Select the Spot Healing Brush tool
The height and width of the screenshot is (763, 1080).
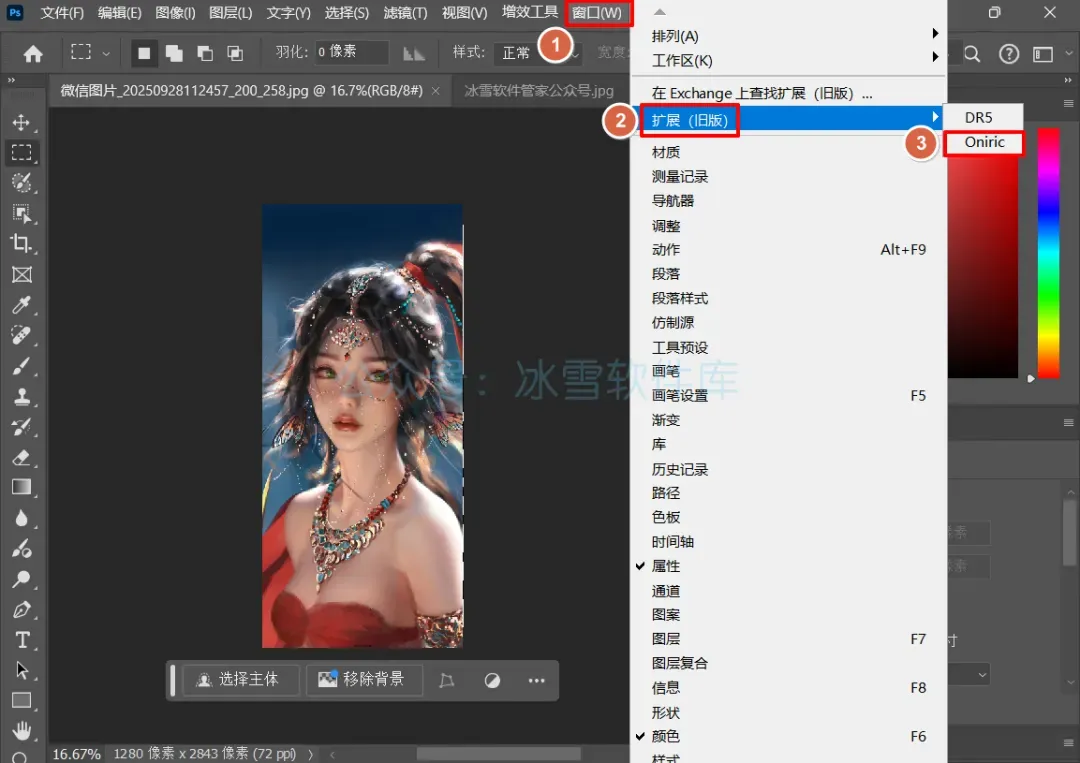point(21,335)
